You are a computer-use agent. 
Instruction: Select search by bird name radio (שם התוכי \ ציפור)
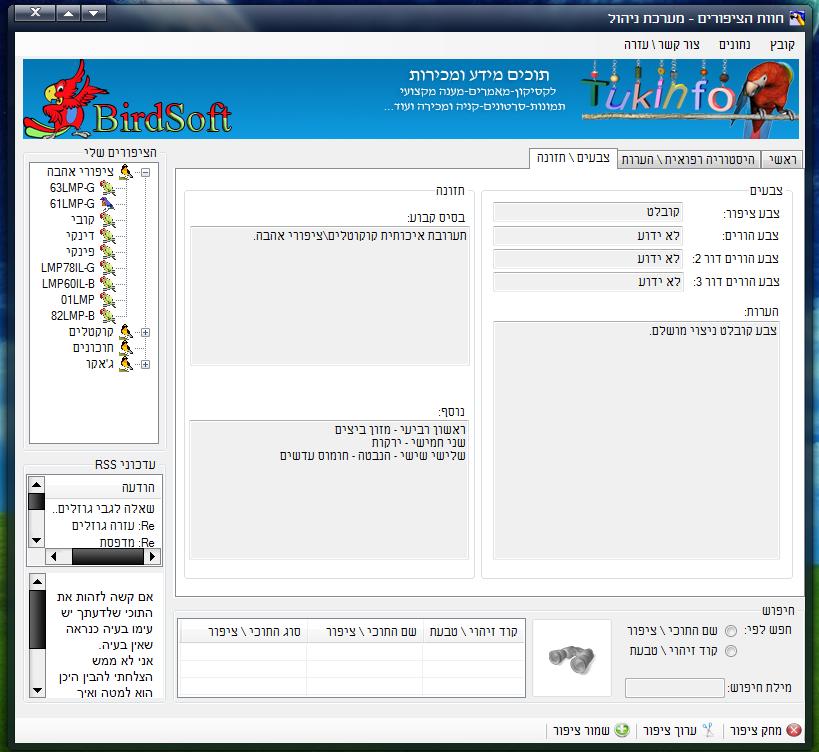[x=731, y=631]
